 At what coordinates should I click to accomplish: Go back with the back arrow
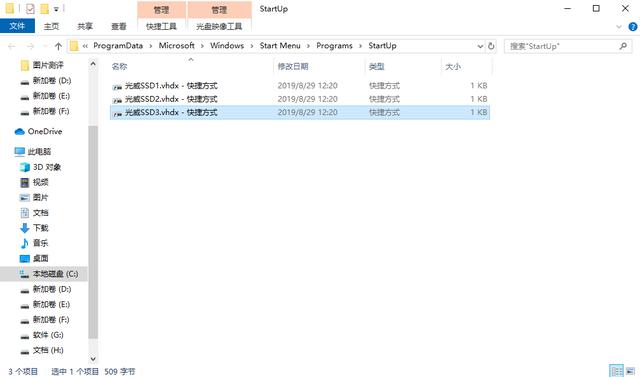pos(12,46)
